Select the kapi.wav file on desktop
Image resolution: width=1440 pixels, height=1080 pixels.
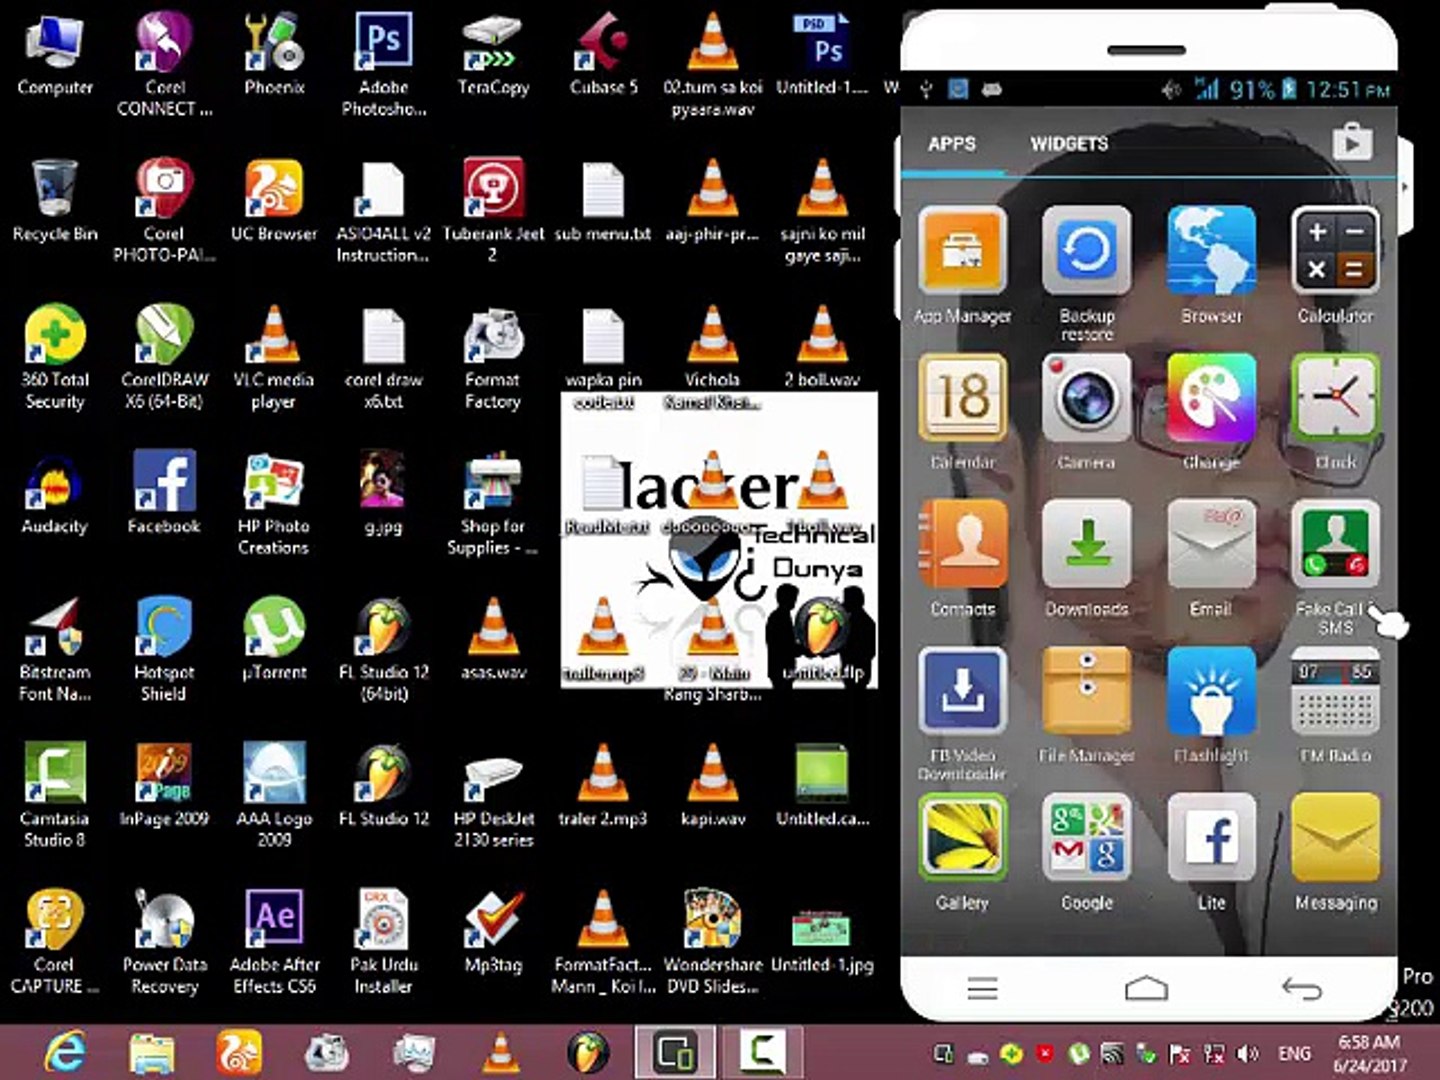tap(712, 786)
